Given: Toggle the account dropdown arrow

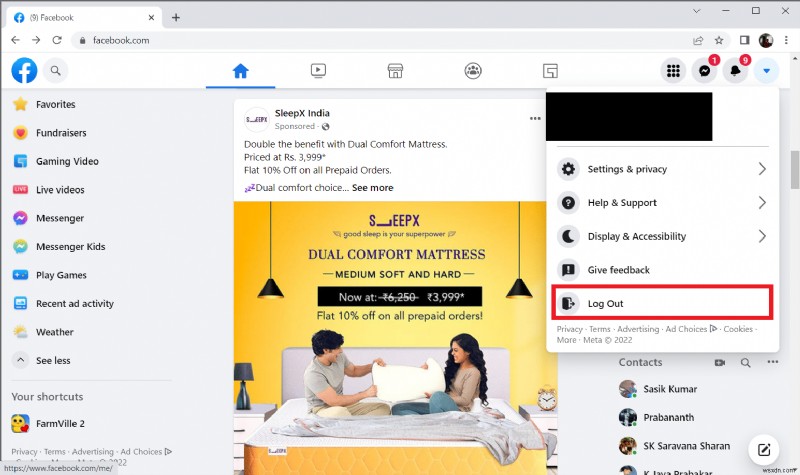Looking at the screenshot, I should [766, 71].
